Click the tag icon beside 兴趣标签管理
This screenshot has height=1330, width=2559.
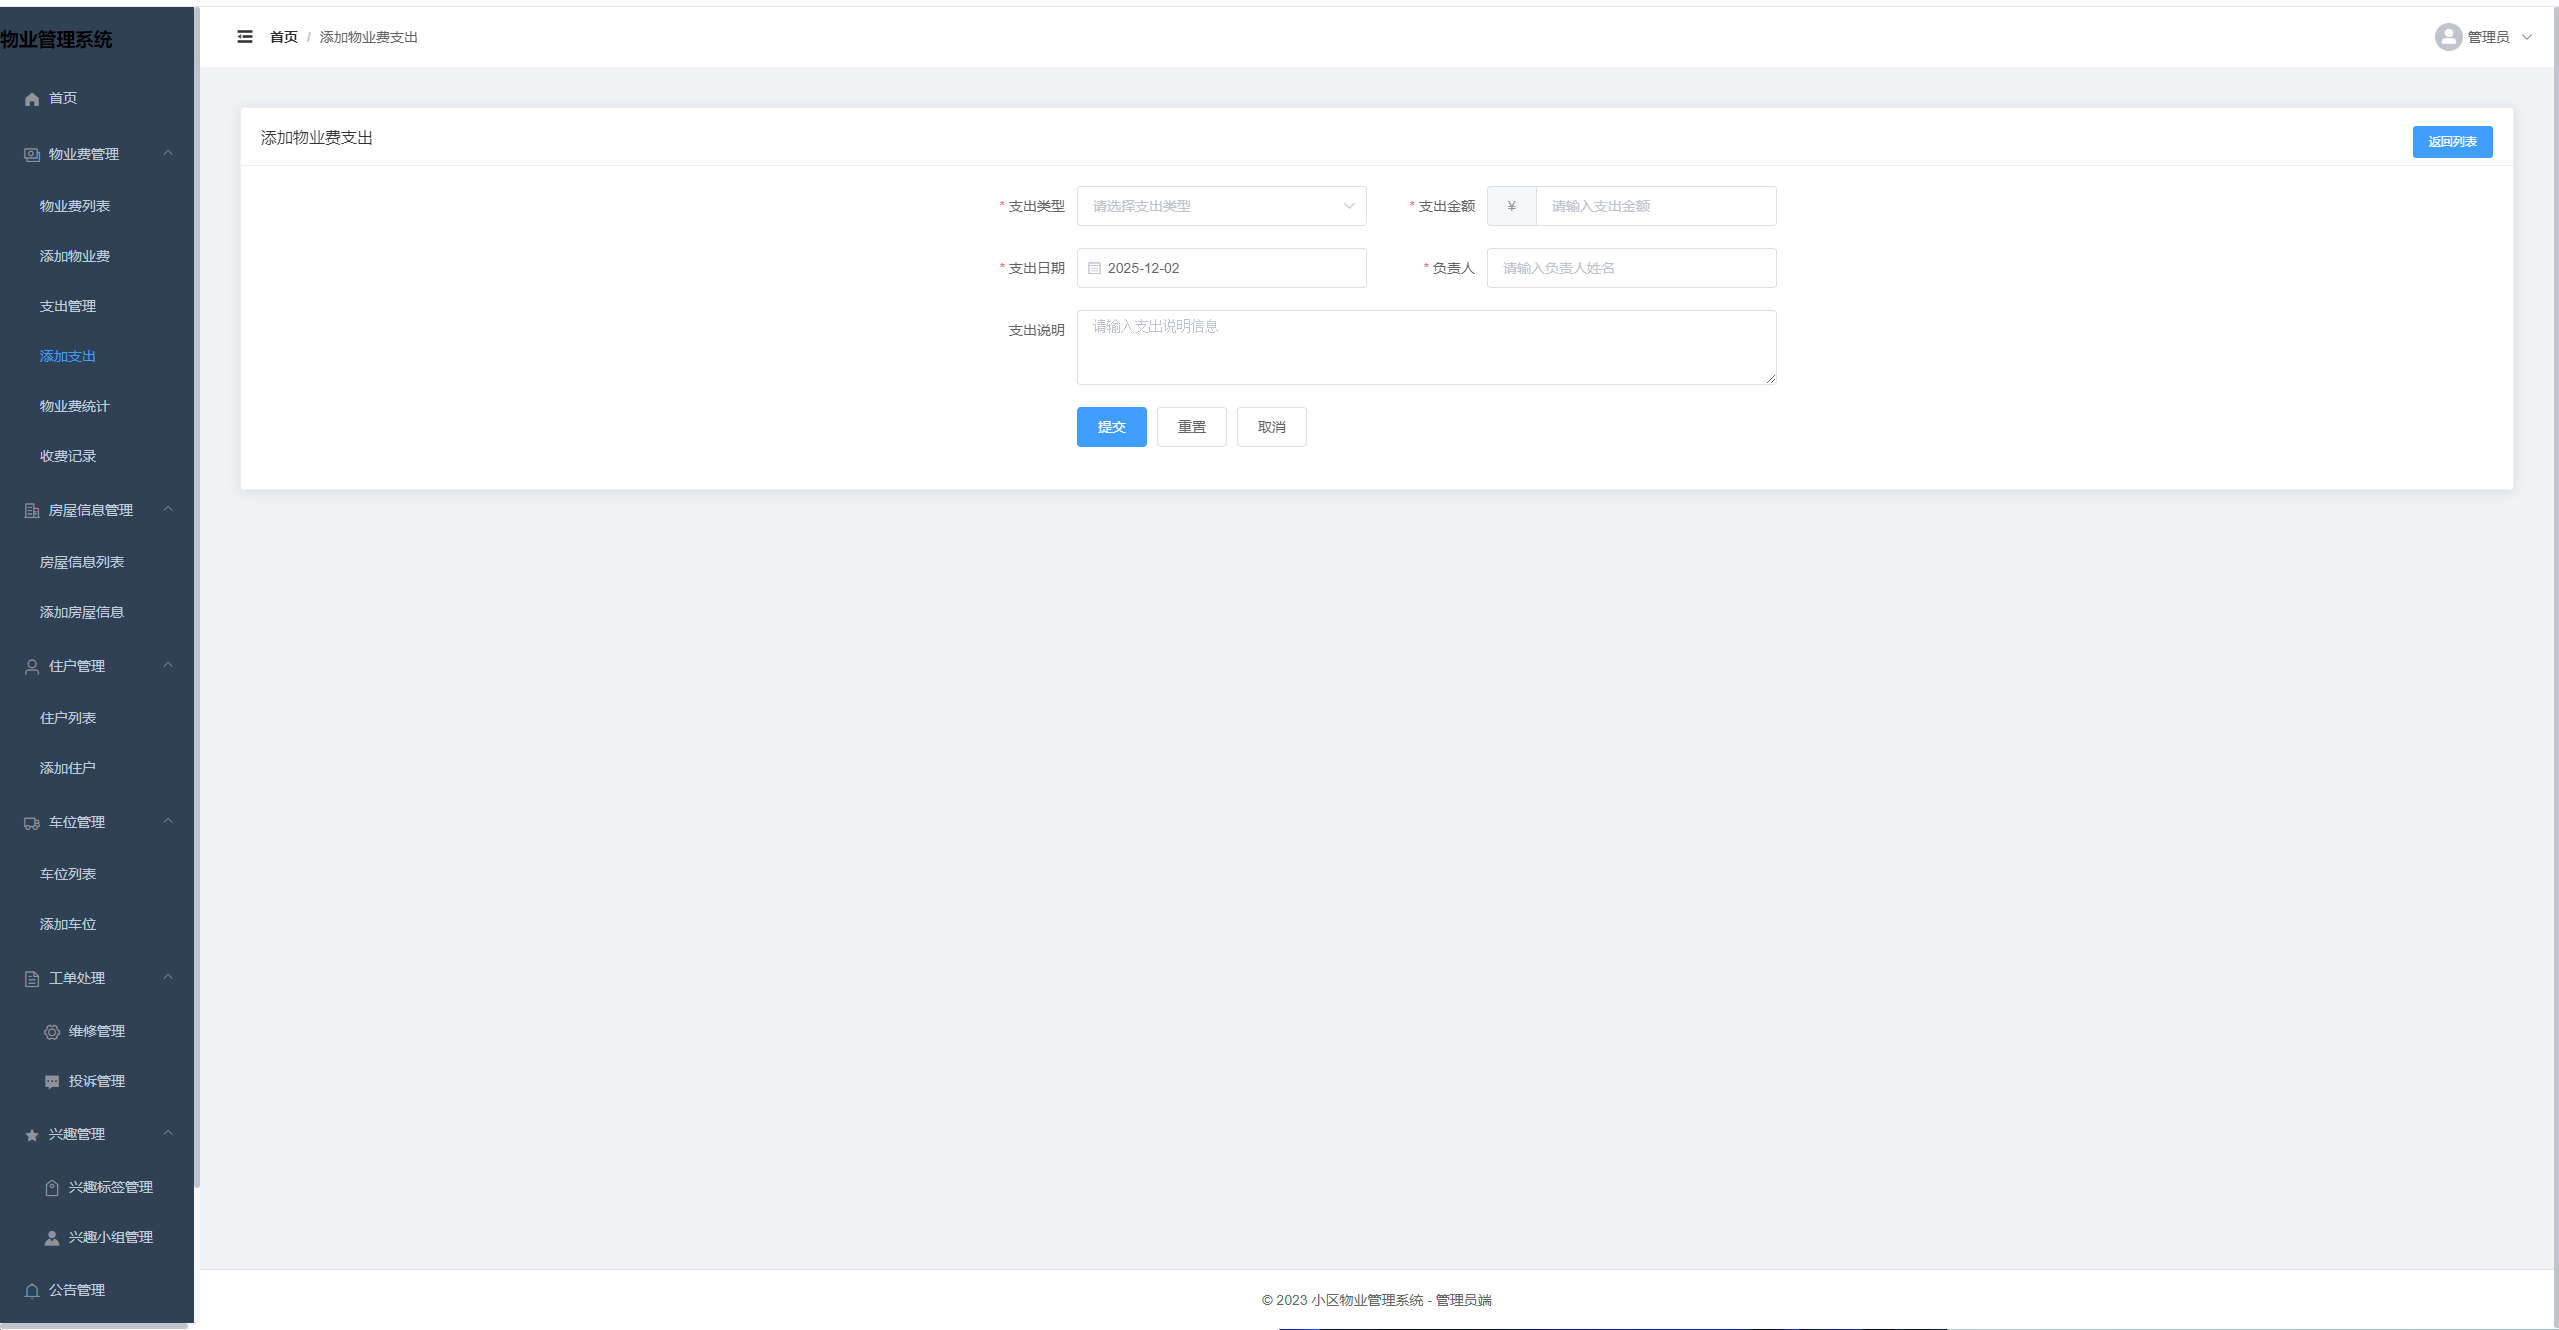[52, 1188]
